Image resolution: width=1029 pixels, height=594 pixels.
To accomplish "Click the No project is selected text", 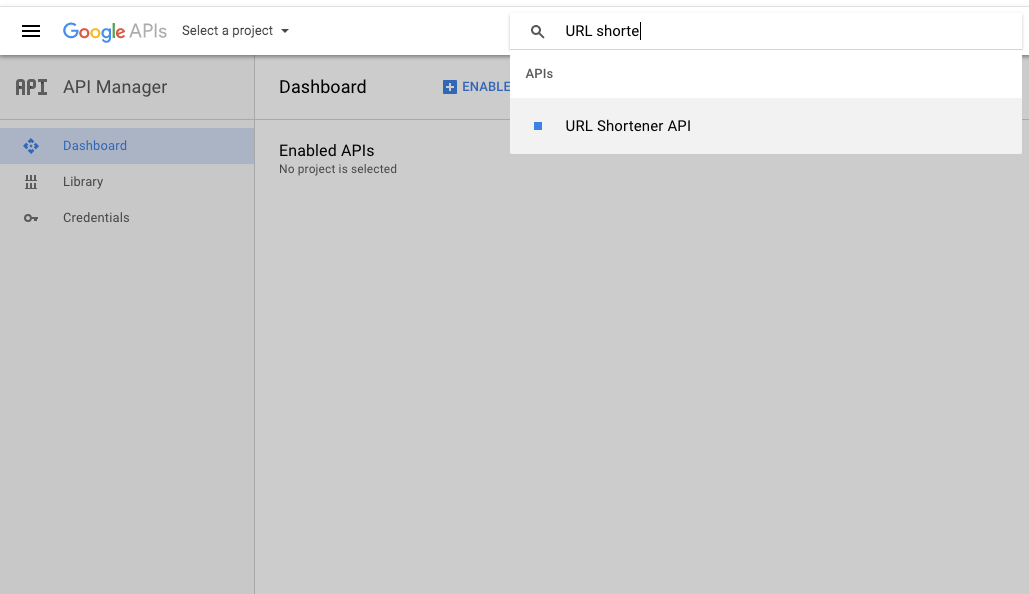I will point(337,169).
